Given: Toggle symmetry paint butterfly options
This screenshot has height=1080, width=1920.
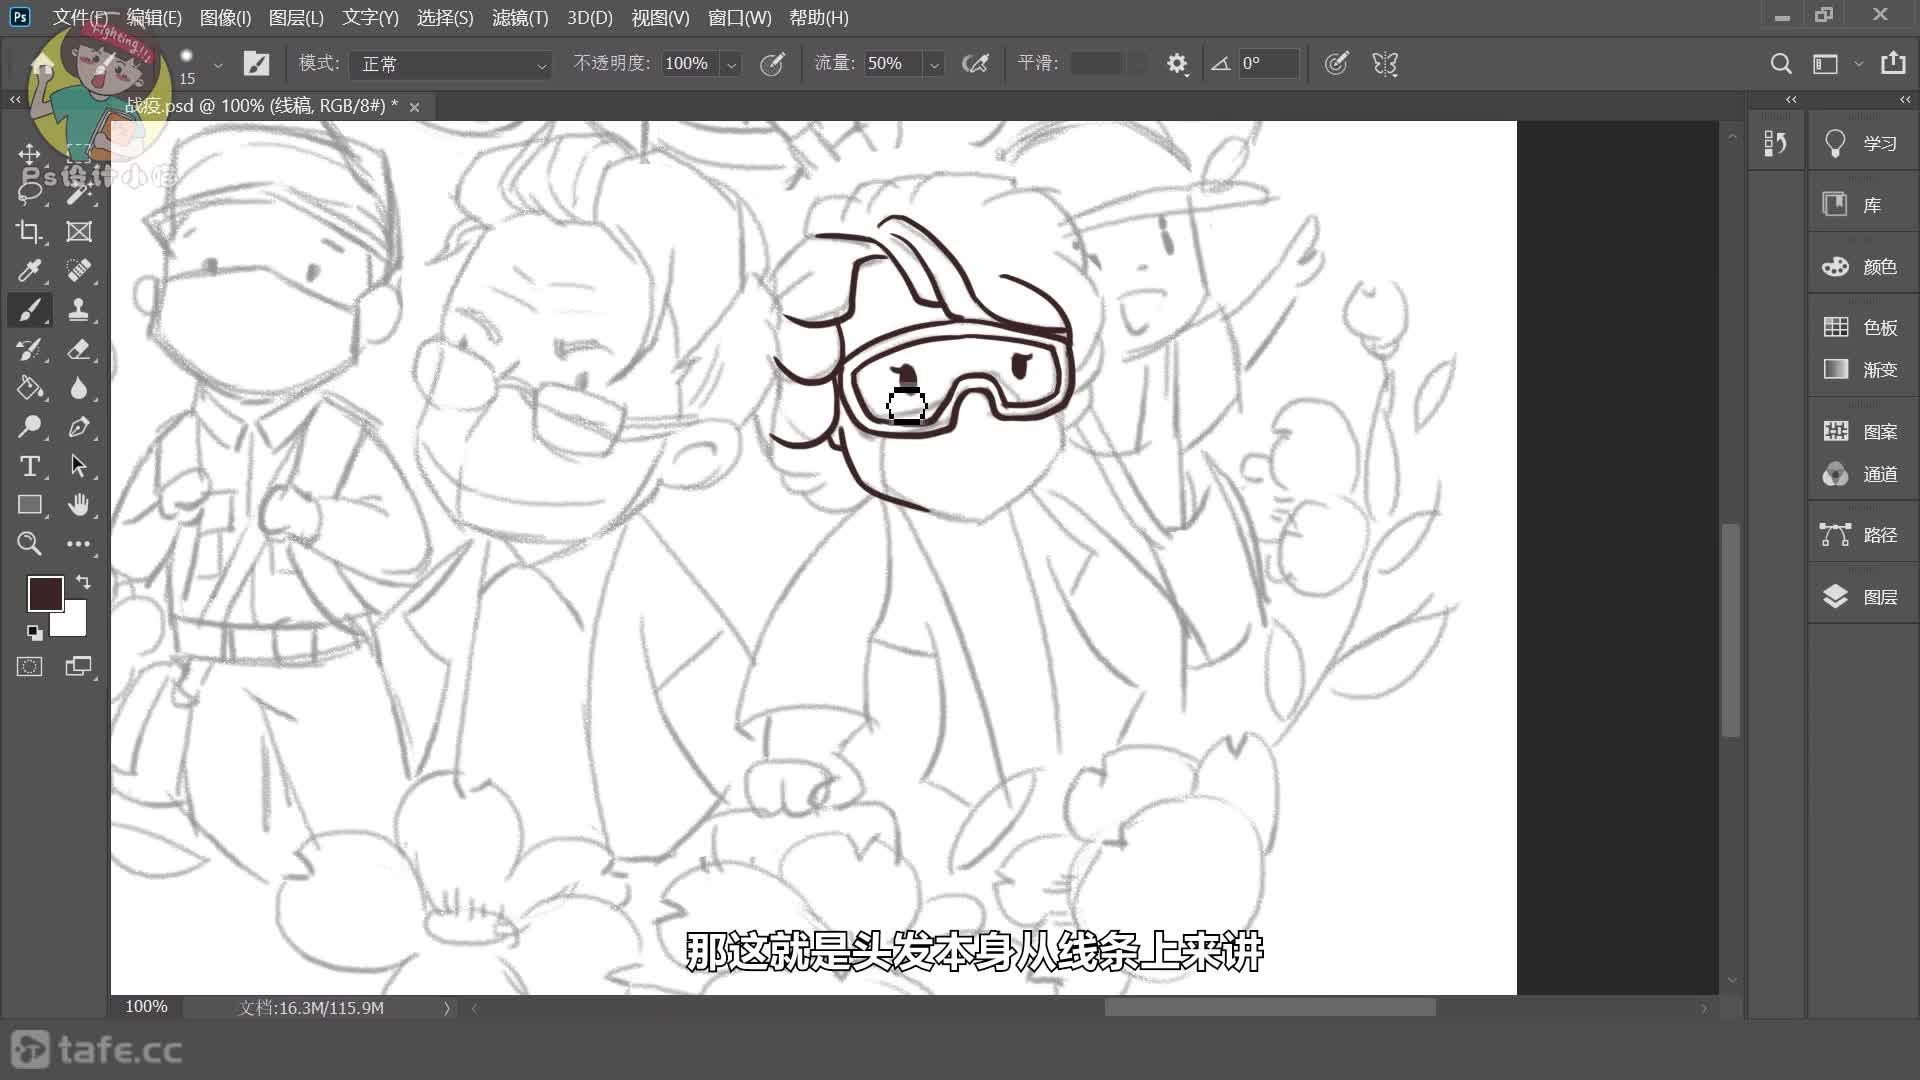Looking at the screenshot, I should point(1385,64).
